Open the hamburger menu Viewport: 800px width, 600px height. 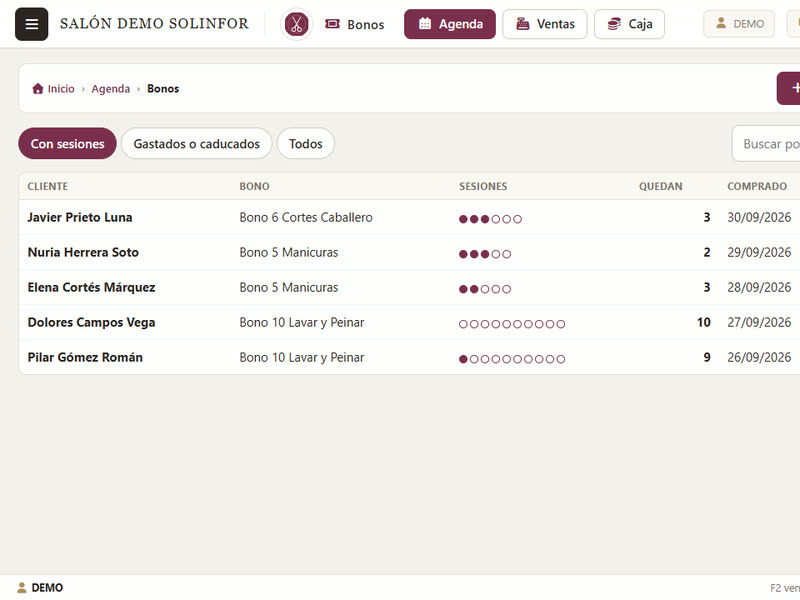point(32,24)
